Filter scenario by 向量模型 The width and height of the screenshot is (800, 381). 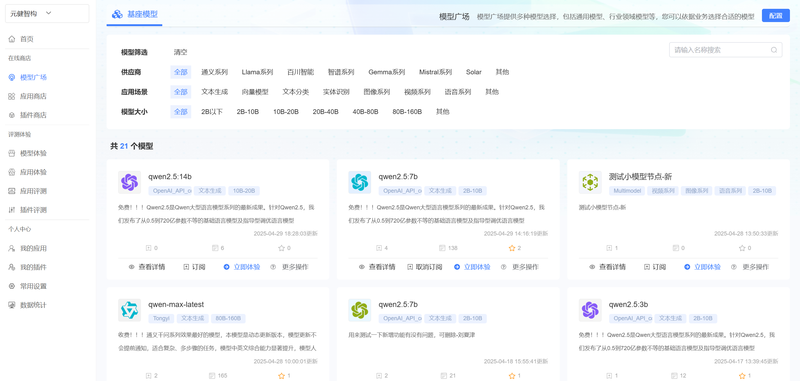(x=255, y=92)
